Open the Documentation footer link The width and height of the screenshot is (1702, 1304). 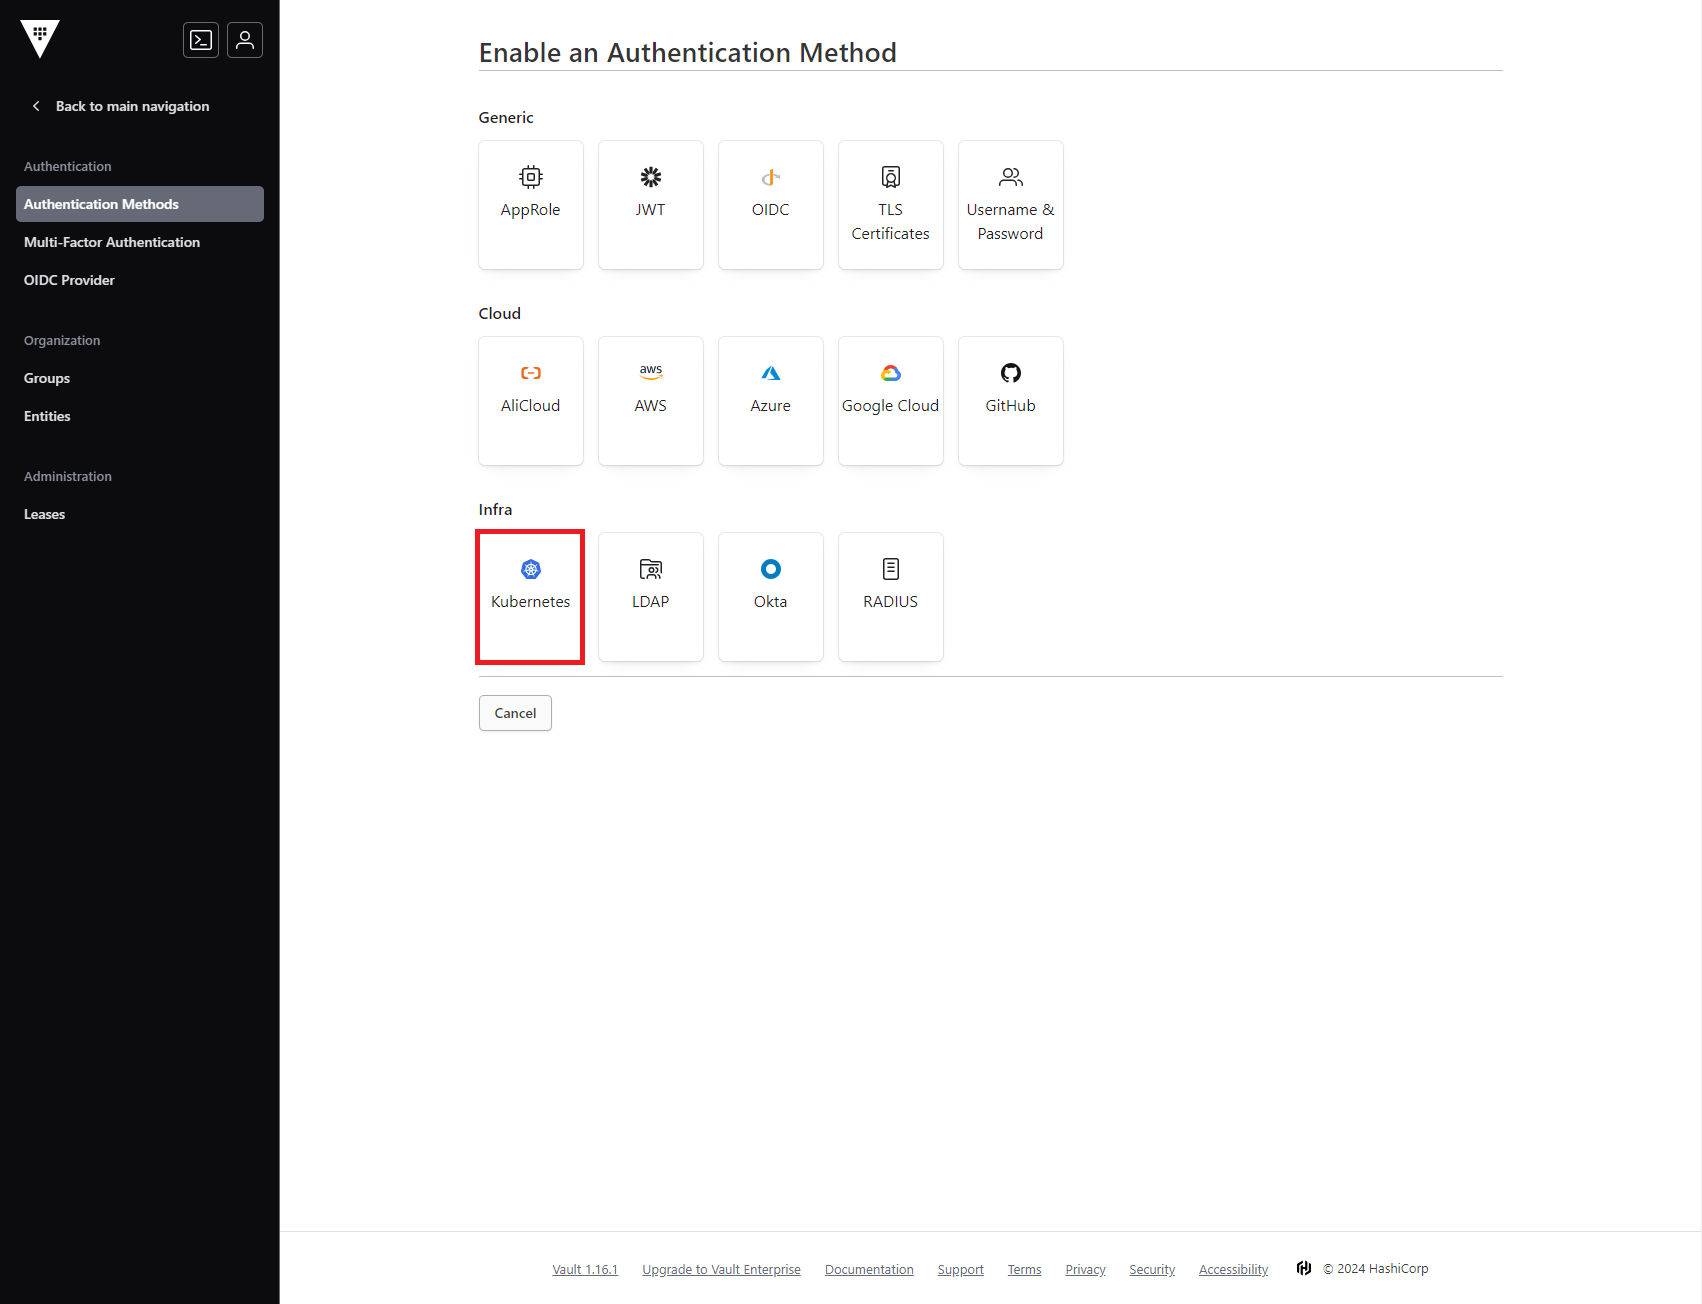click(869, 1269)
